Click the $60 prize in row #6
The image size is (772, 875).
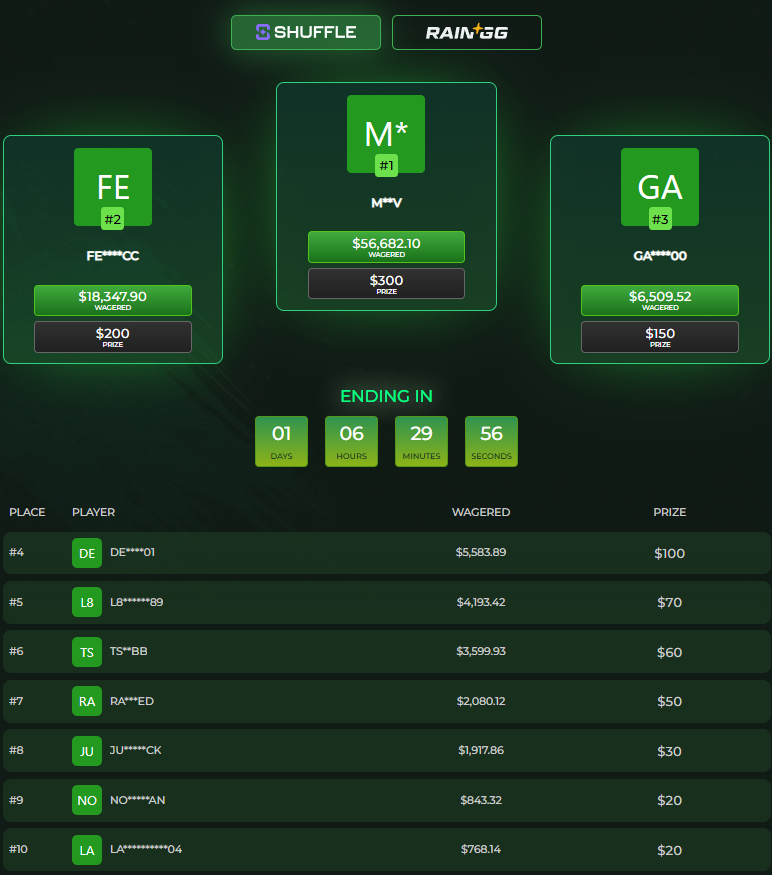click(670, 652)
